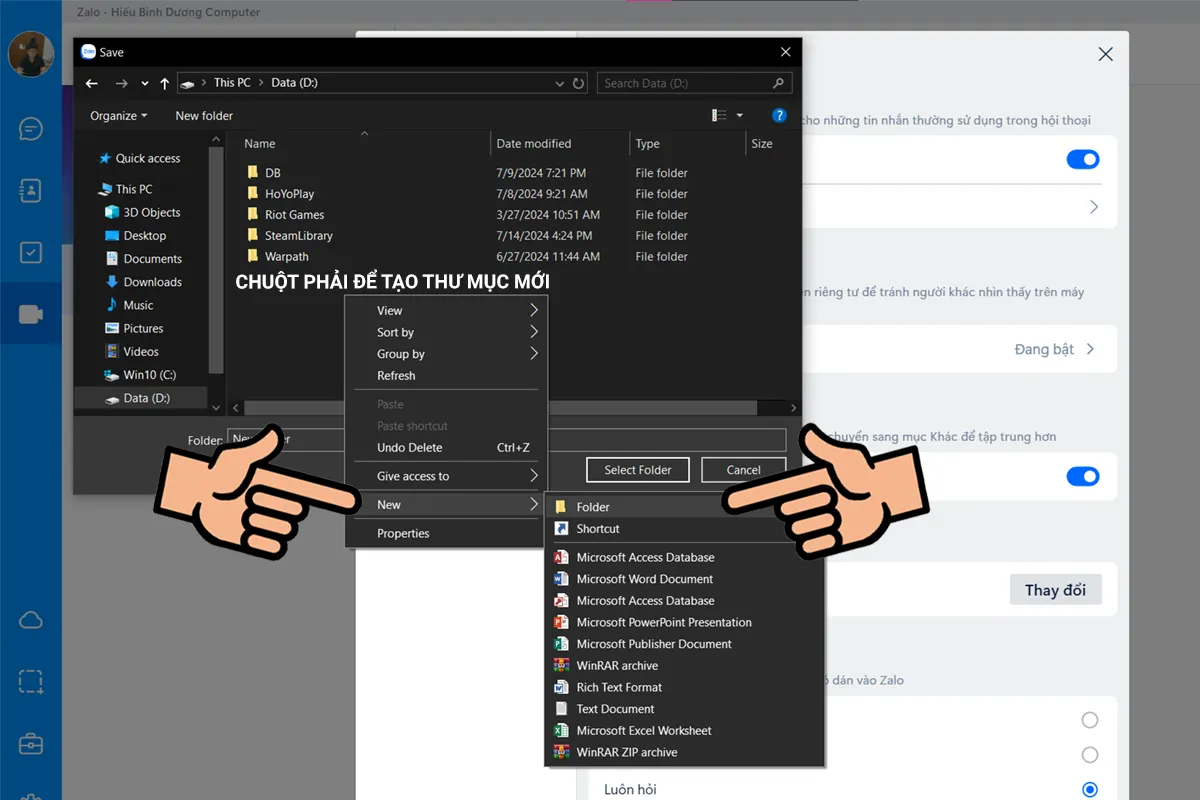The height and width of the screenshot is (800, 1200).
Task: Click the Thay đổi button
Action: [x=1055, y=590]
